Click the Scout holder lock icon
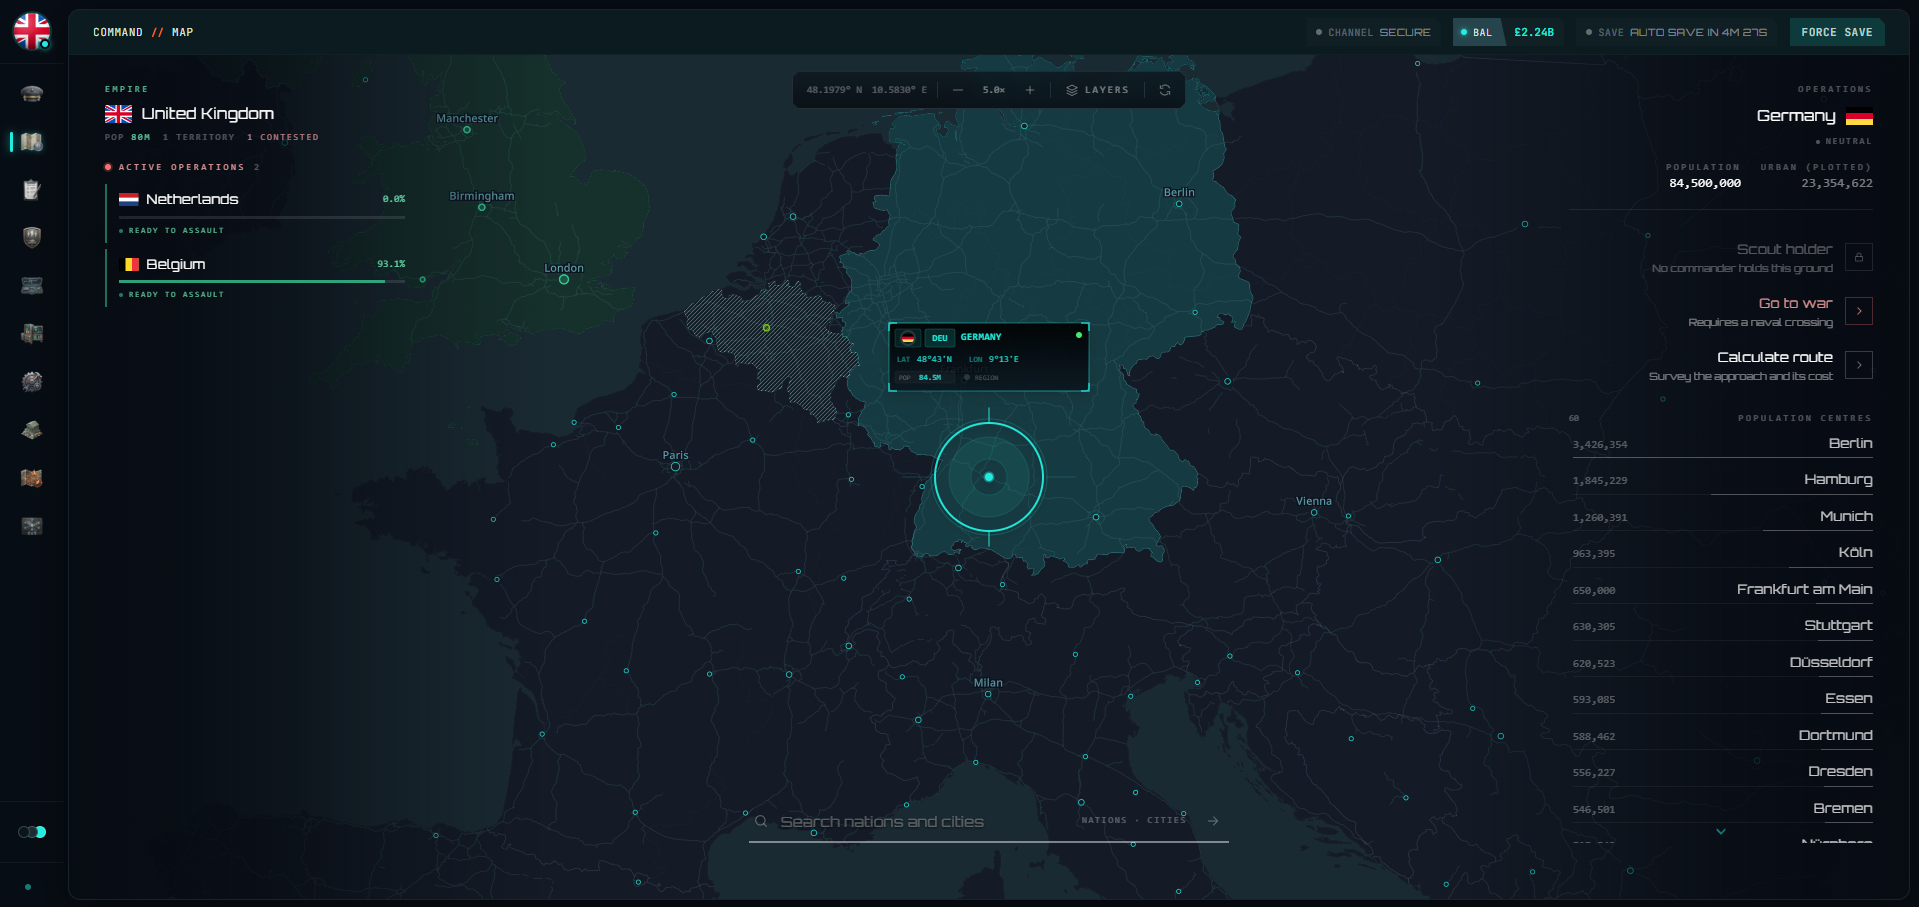 [1859, 257]
